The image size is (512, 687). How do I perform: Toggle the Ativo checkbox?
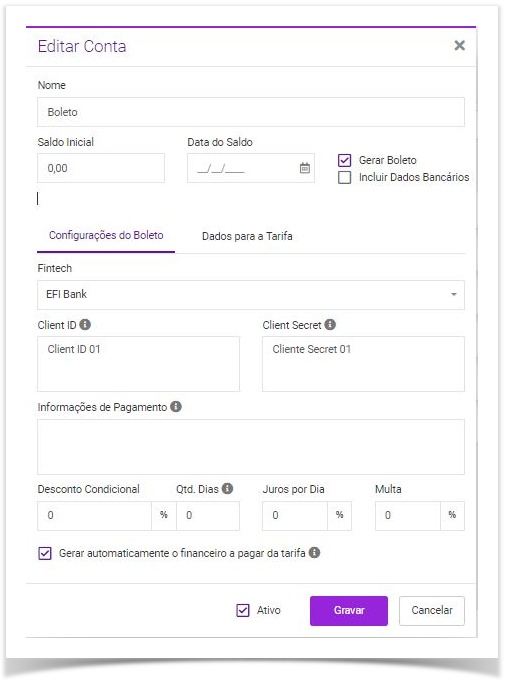[243, 610]
